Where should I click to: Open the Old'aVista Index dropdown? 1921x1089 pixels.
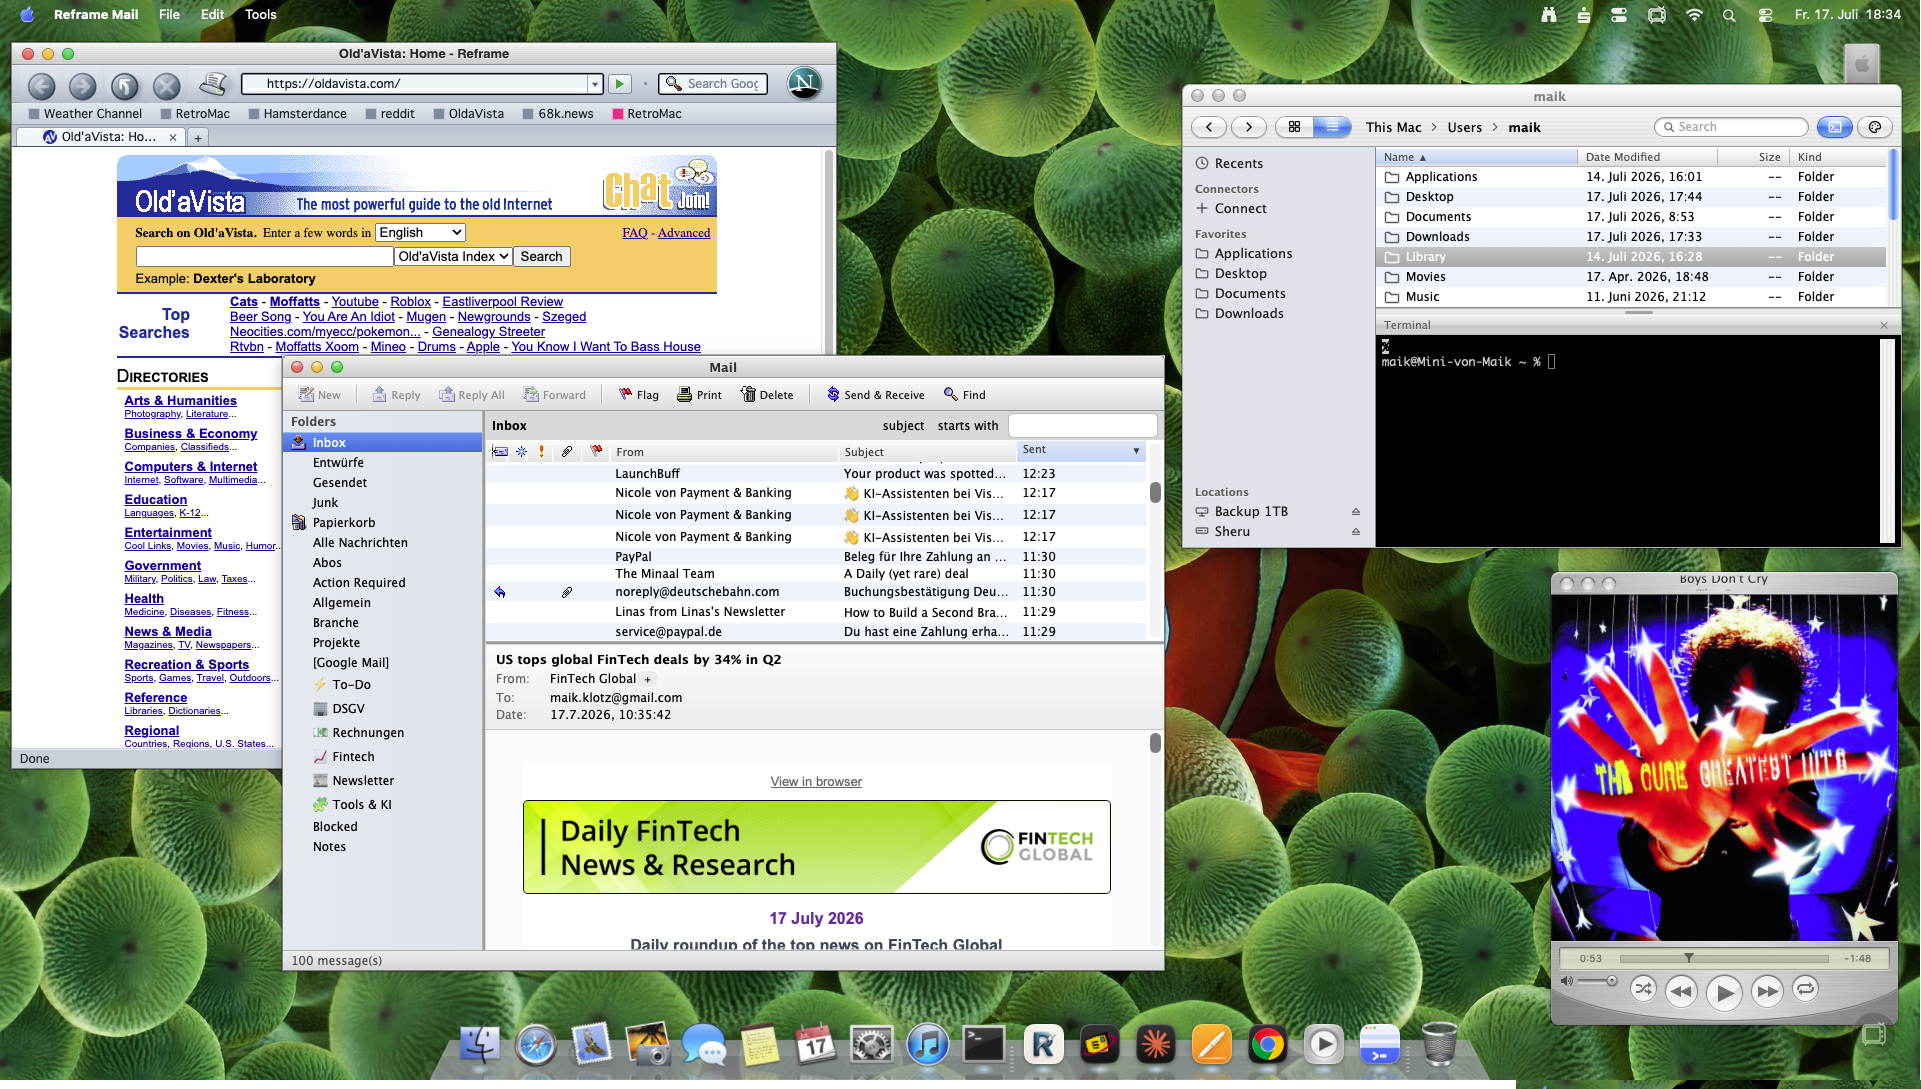(x=453, y=256)
